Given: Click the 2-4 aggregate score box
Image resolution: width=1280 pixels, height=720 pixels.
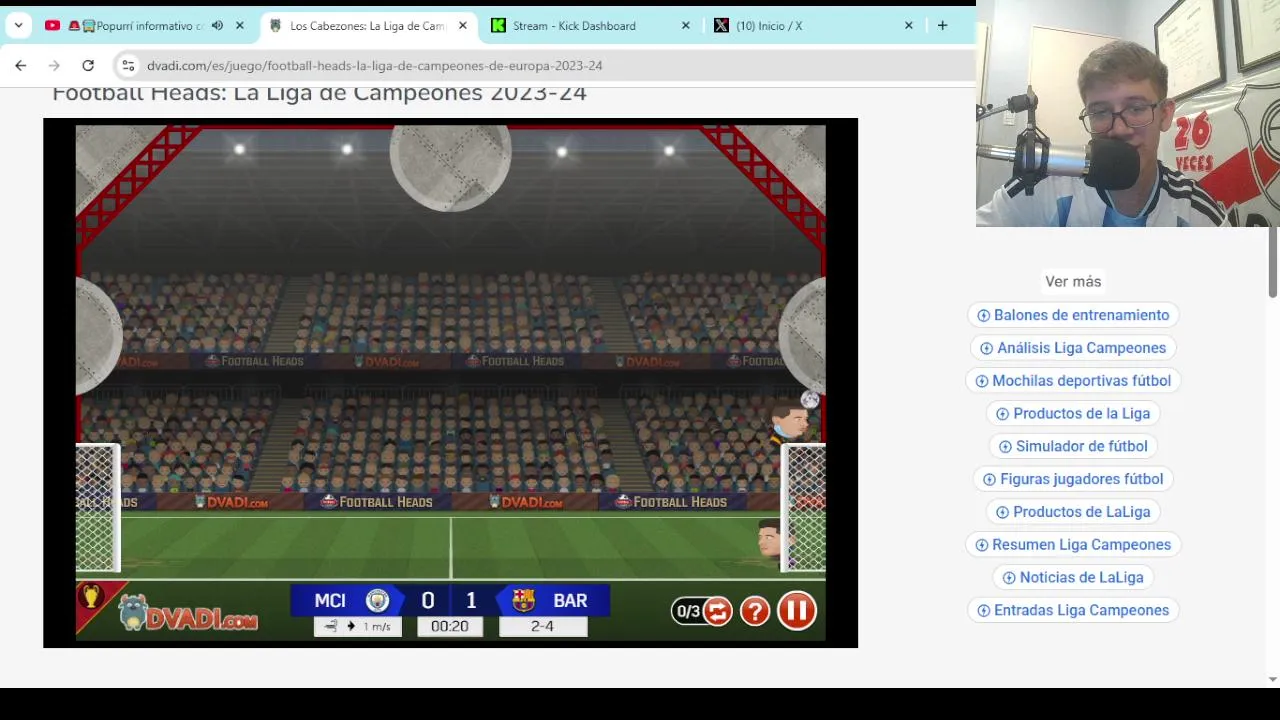Looking at the screenshot, I should (542, 626).
